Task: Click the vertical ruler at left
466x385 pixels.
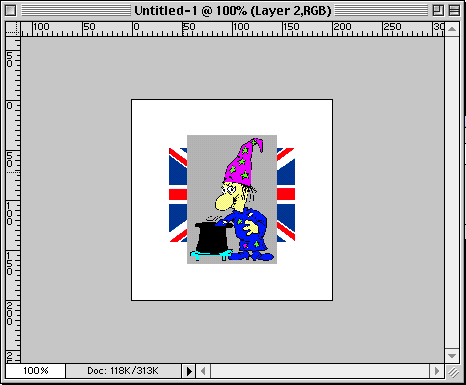Action: point(13,200)
